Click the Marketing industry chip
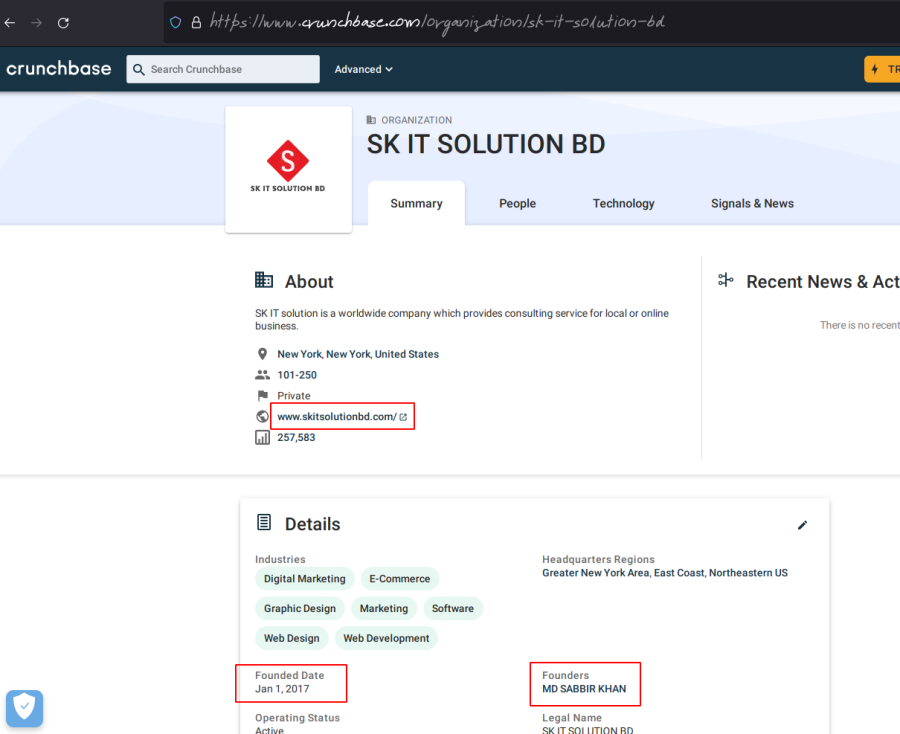Screen dimensions: 900x734 pos(384,608)
